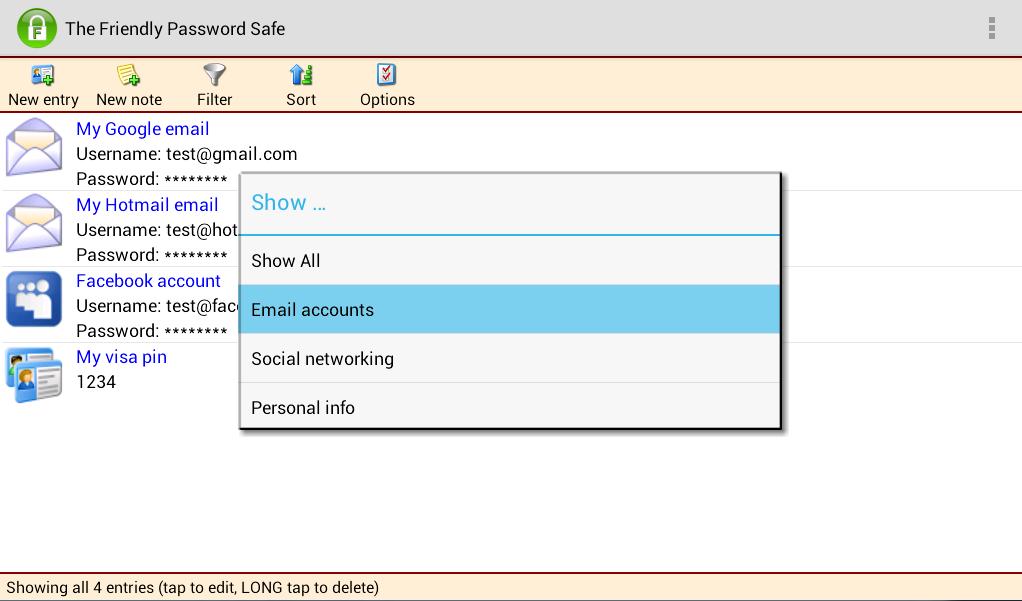The image size is (1022, 601).
Task: Tap the Facebook Password masked line
Action: click(x=152, y=331)
